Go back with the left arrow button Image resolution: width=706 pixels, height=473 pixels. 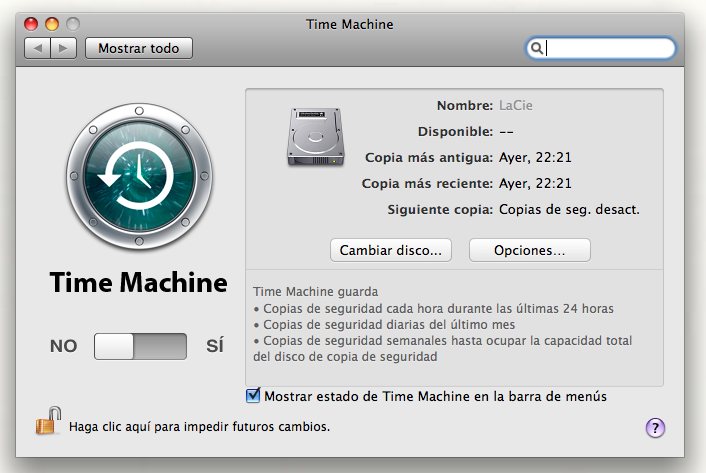tap(37, 48)
